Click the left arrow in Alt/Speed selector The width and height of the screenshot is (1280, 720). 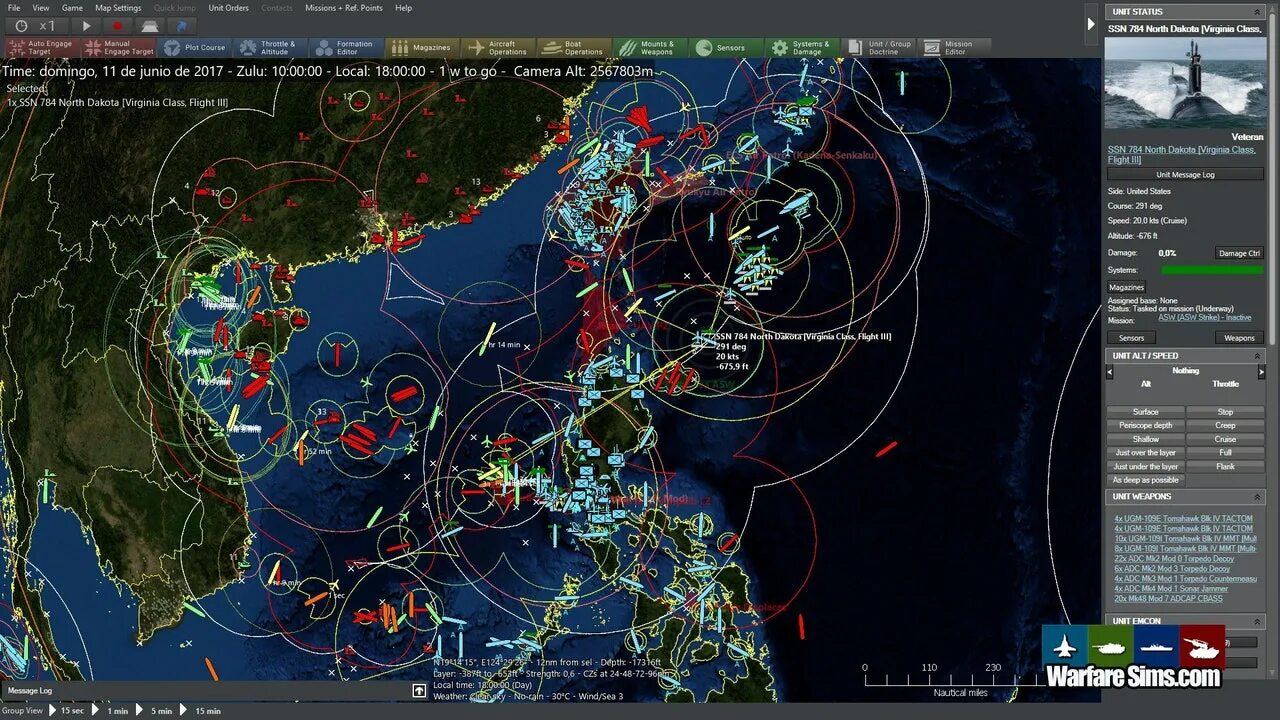(x=1109, y=372)
